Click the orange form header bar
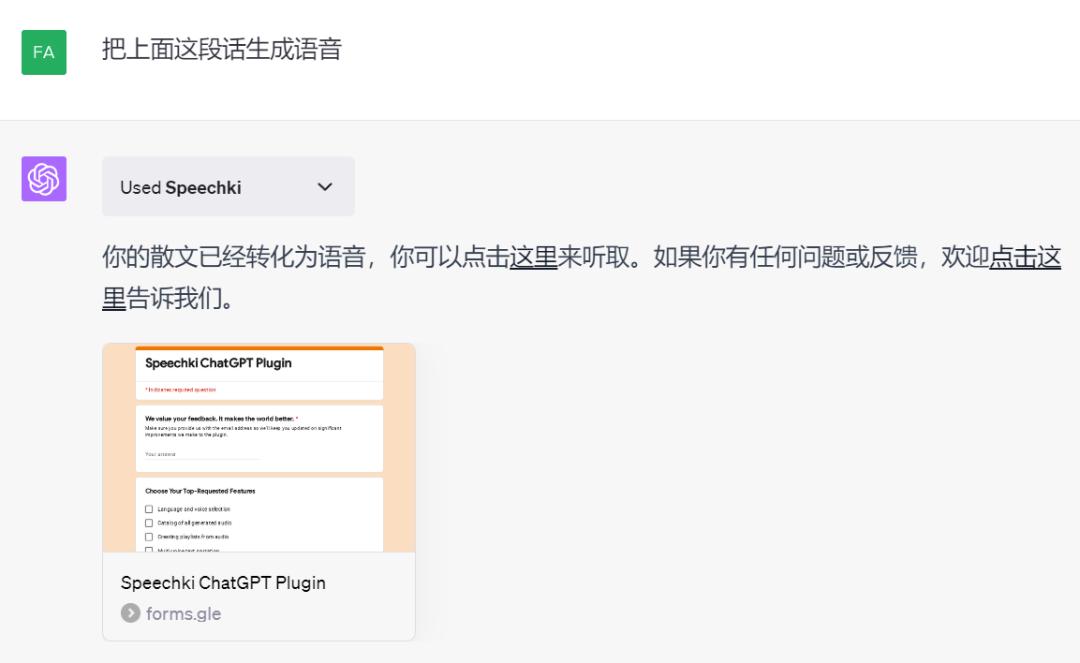 click(x=258, y=346)
